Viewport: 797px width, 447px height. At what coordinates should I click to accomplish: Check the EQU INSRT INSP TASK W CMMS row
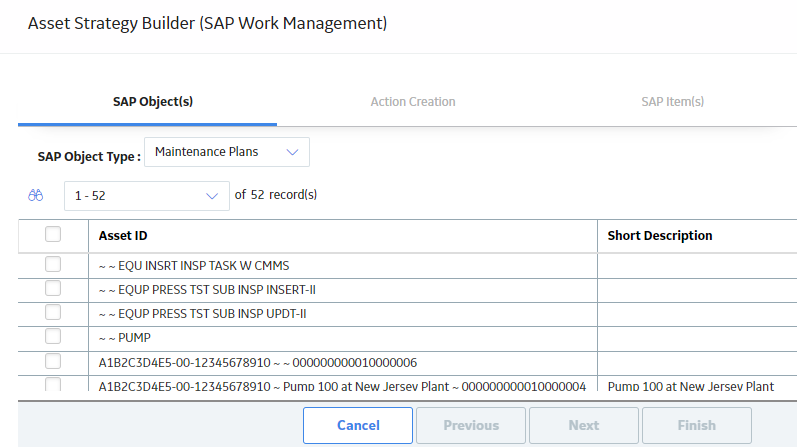tap(53, 264)
